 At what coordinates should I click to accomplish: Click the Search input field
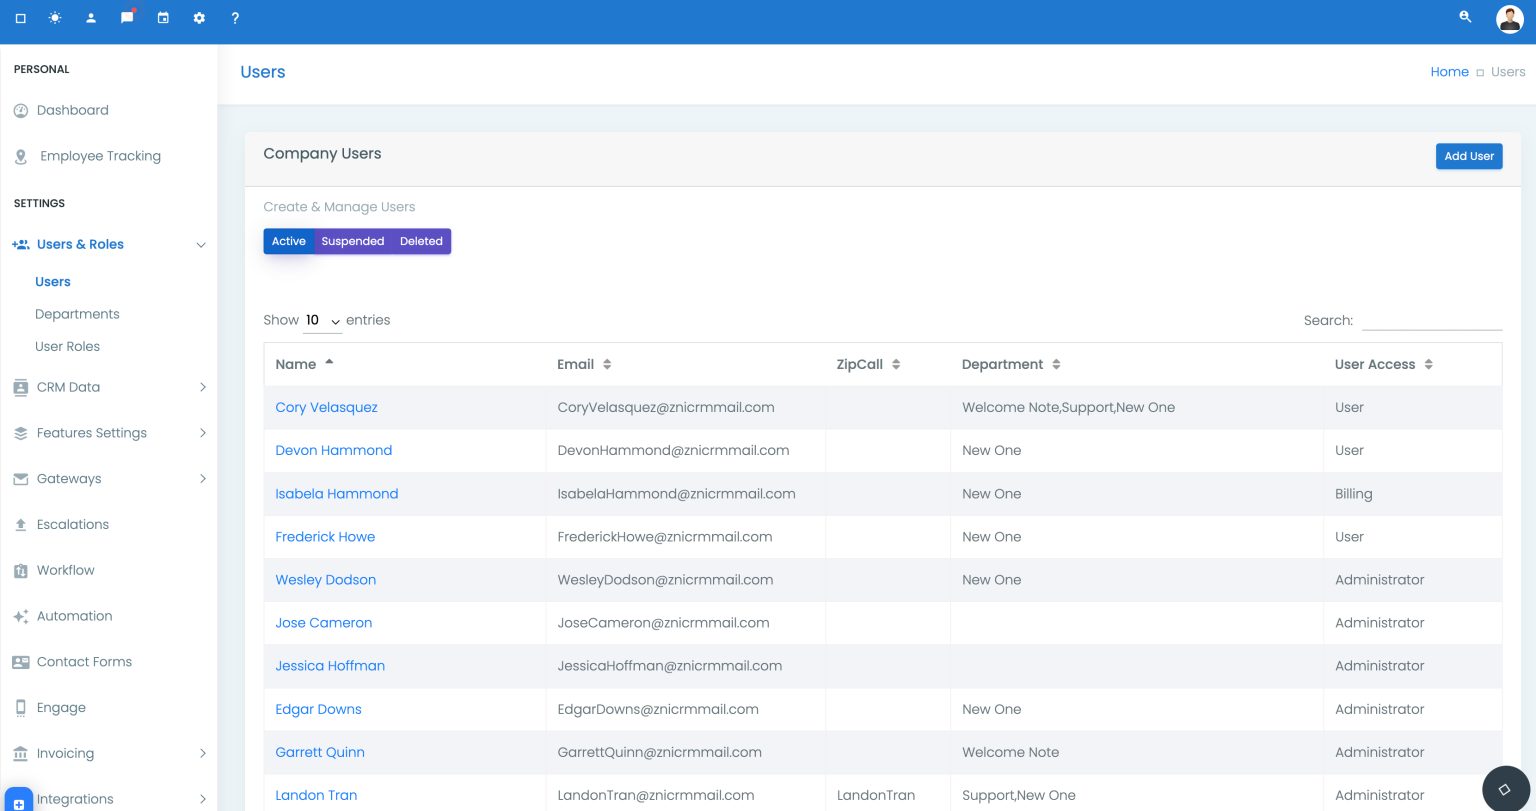point(1432,319)
